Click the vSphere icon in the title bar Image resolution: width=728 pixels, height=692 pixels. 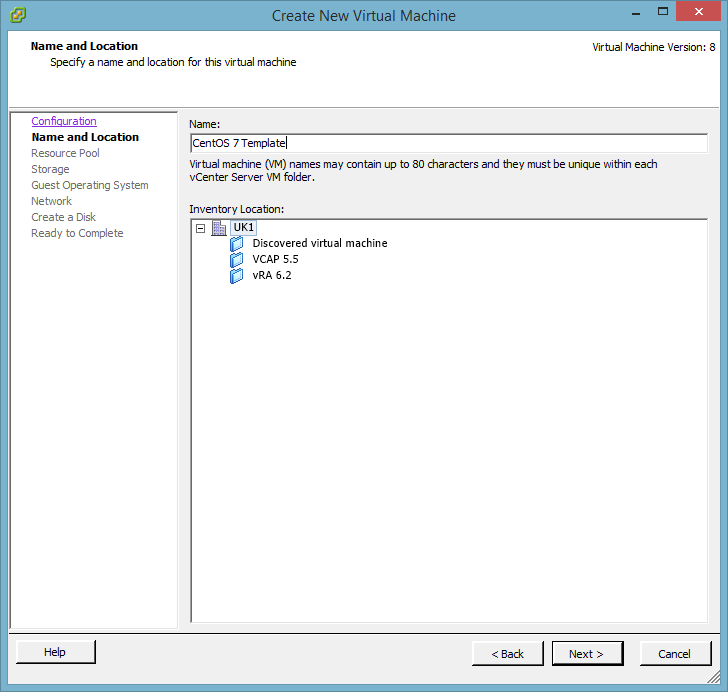pos(17,15)
